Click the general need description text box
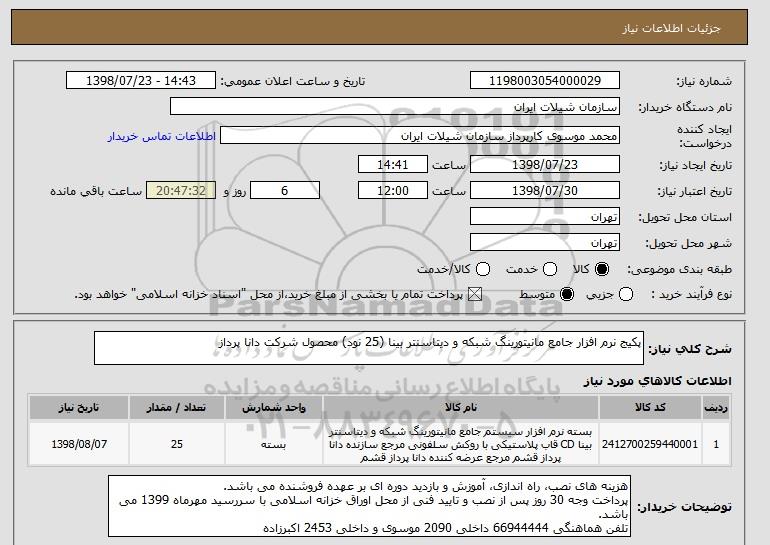The width and height of the screenshot is (770, 545). click(369, 348)
